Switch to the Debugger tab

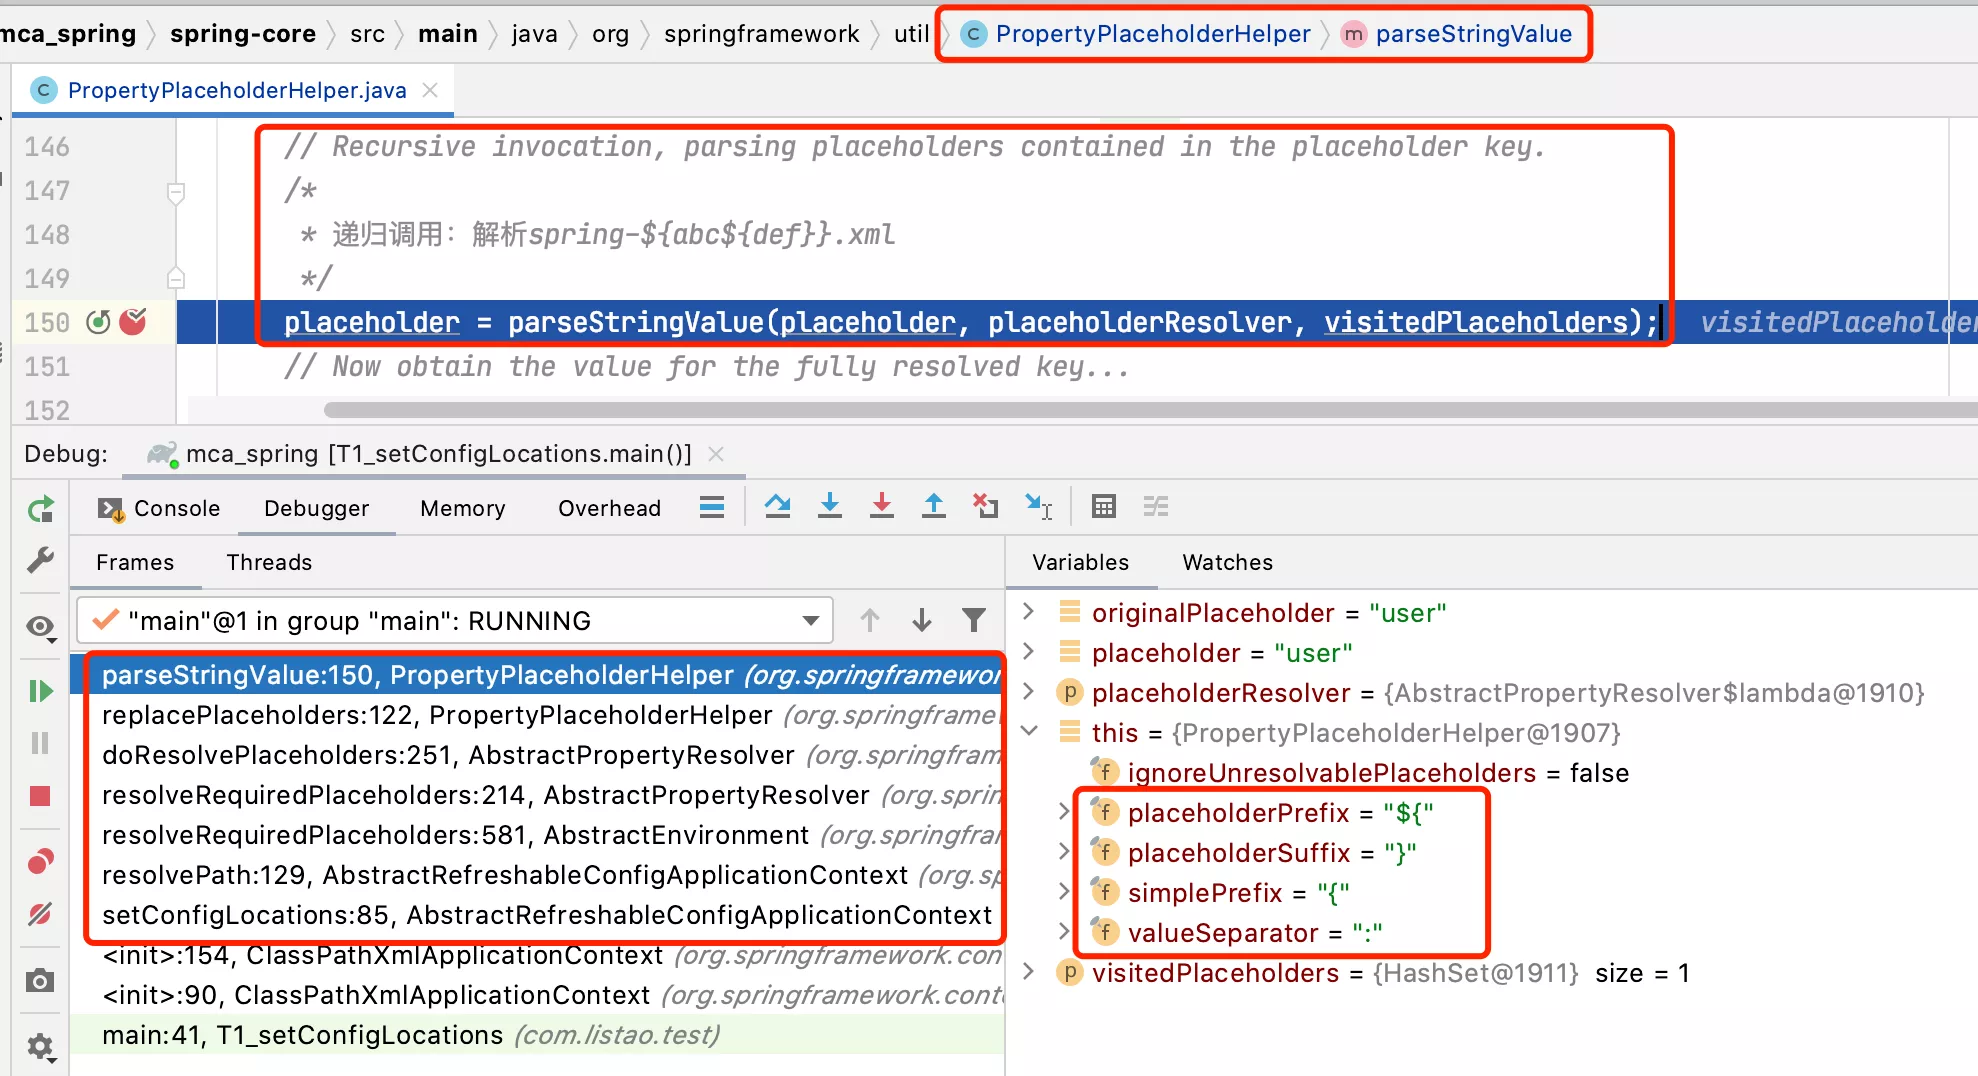pos(316,508)
